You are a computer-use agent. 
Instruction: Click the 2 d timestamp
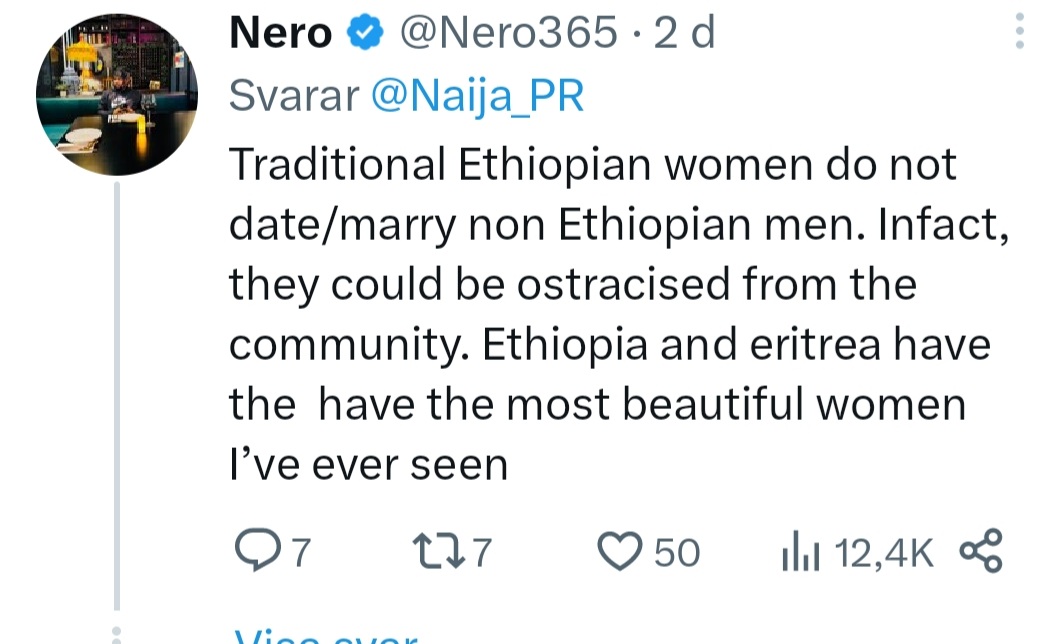(684, 32)
